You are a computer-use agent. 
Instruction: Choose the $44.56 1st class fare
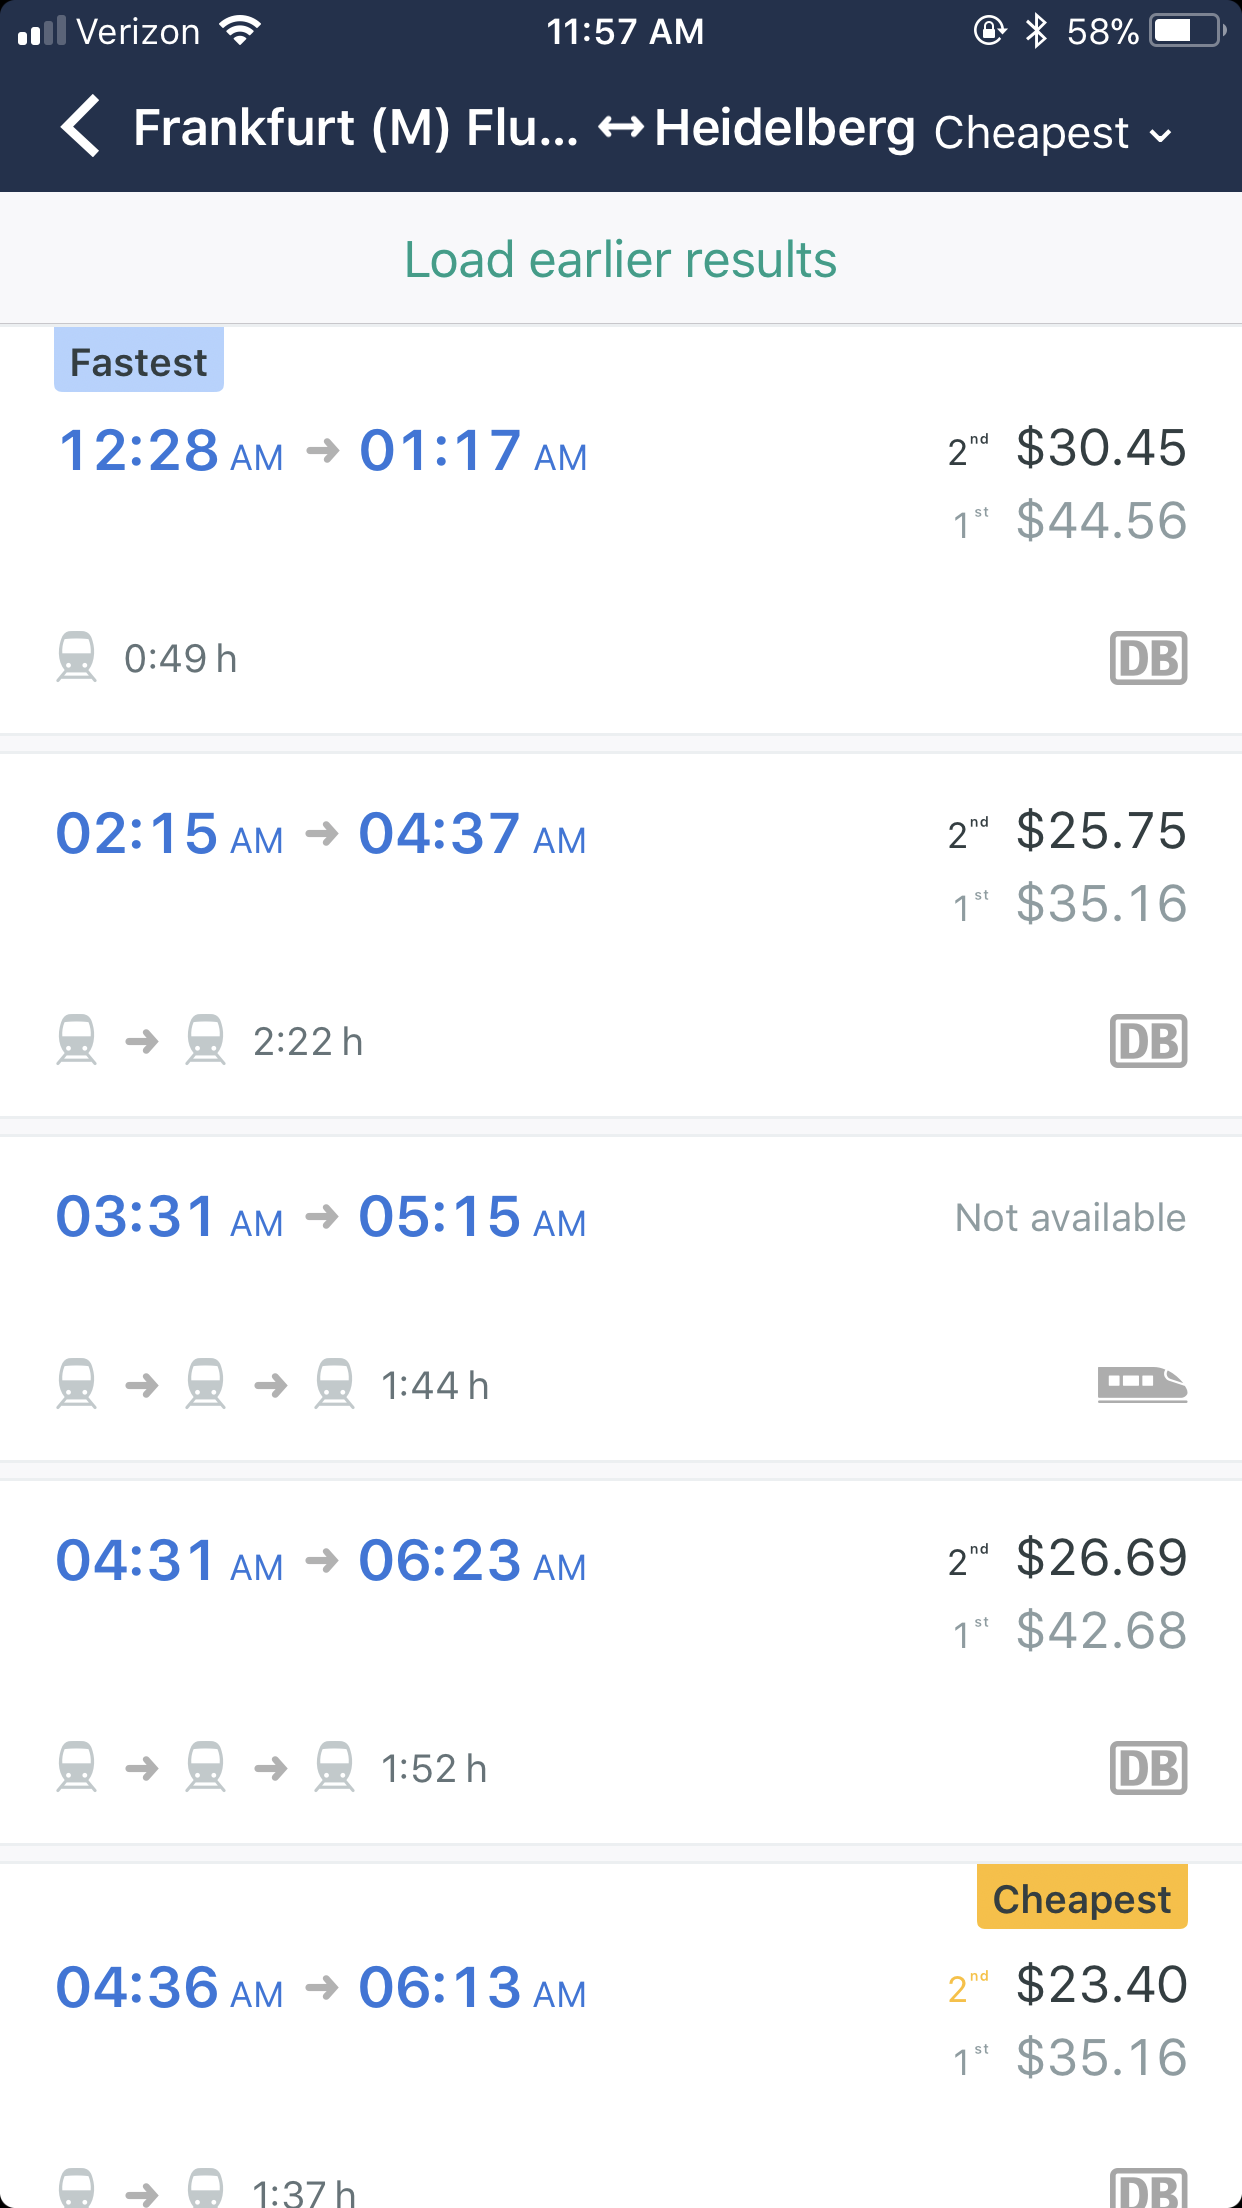(x=1100, y=521)
